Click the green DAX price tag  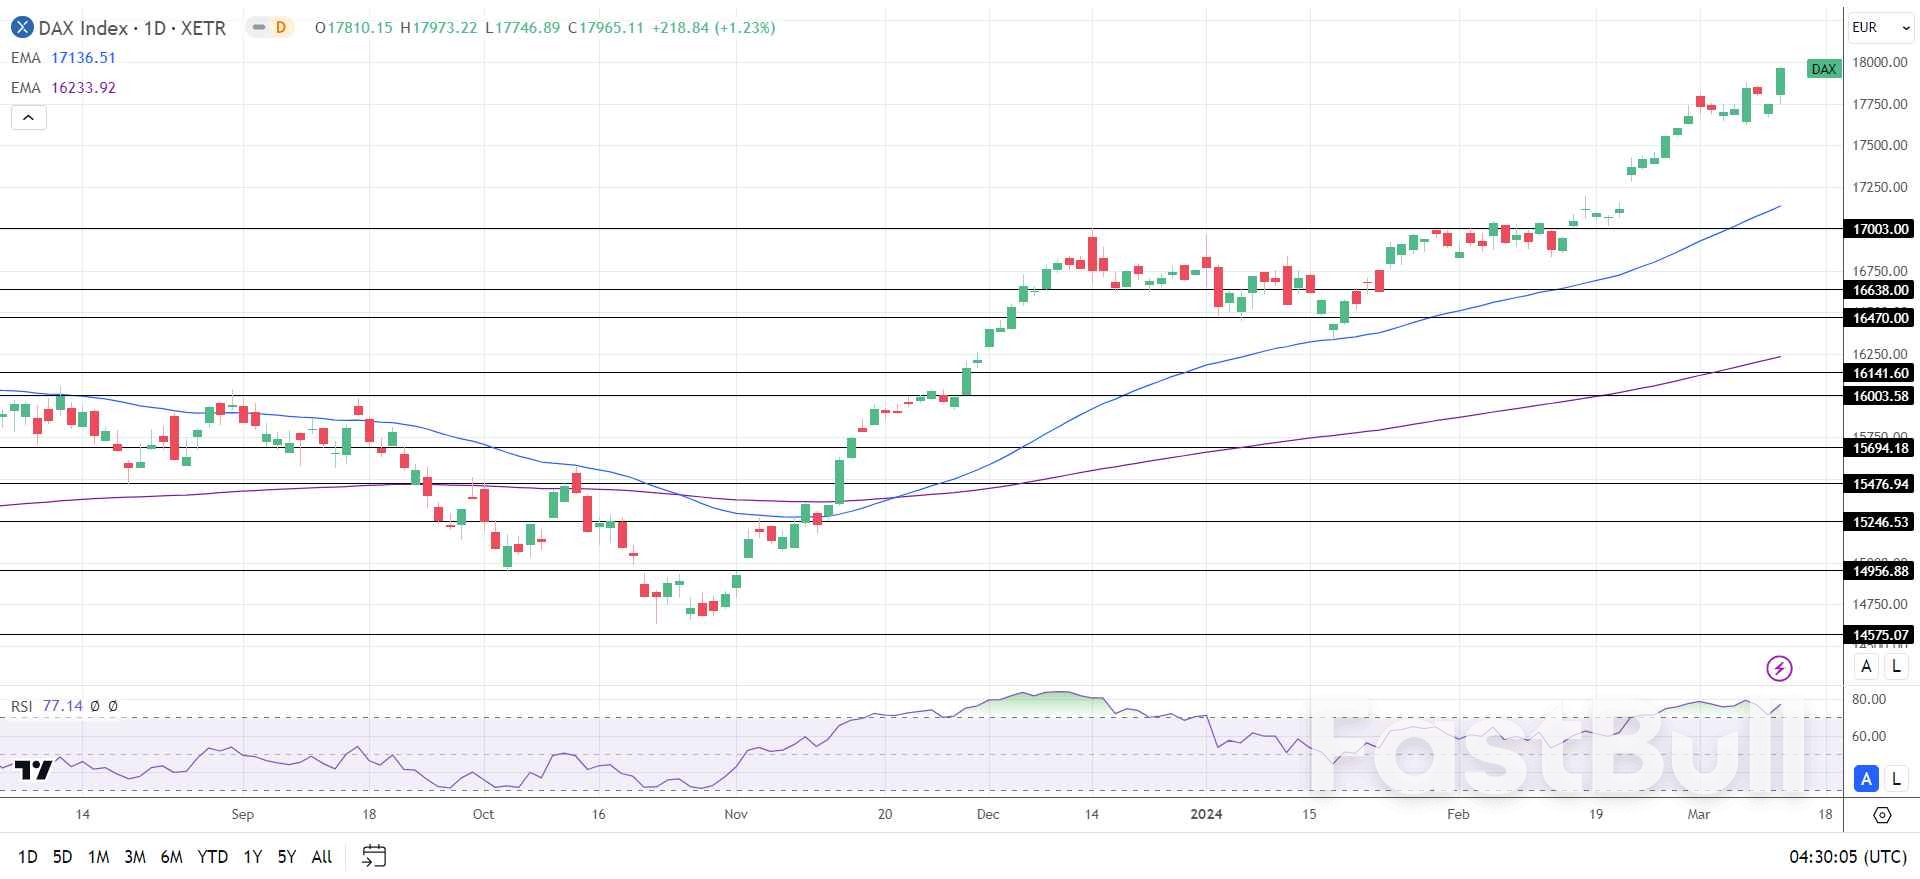(1823, 69)
